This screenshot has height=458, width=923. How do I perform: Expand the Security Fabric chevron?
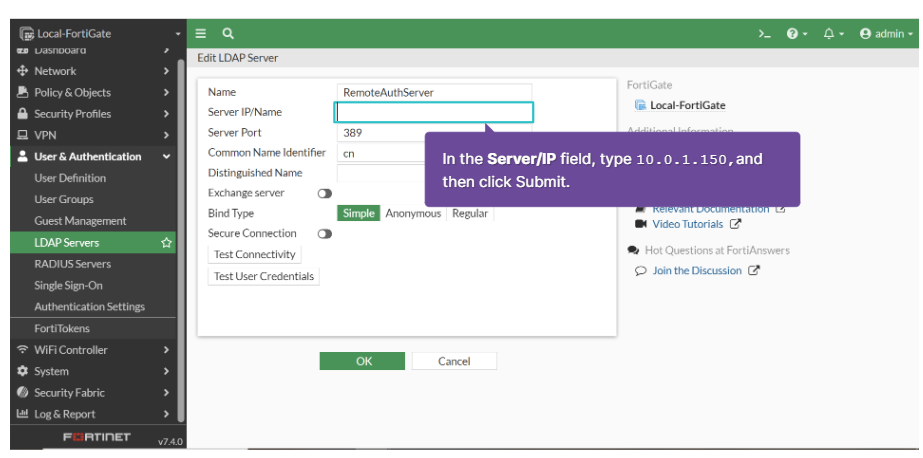point(167,393)
